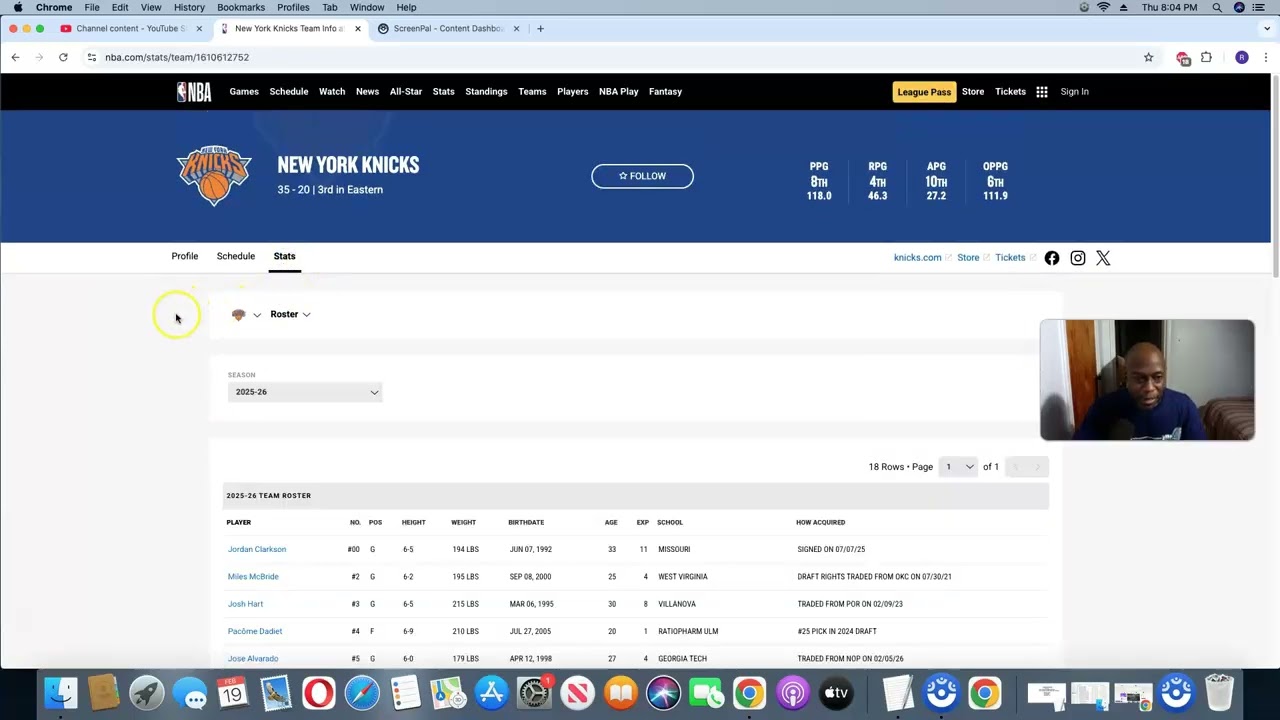Open the Apple menu

pyautogui.click(x=17, y=7)
